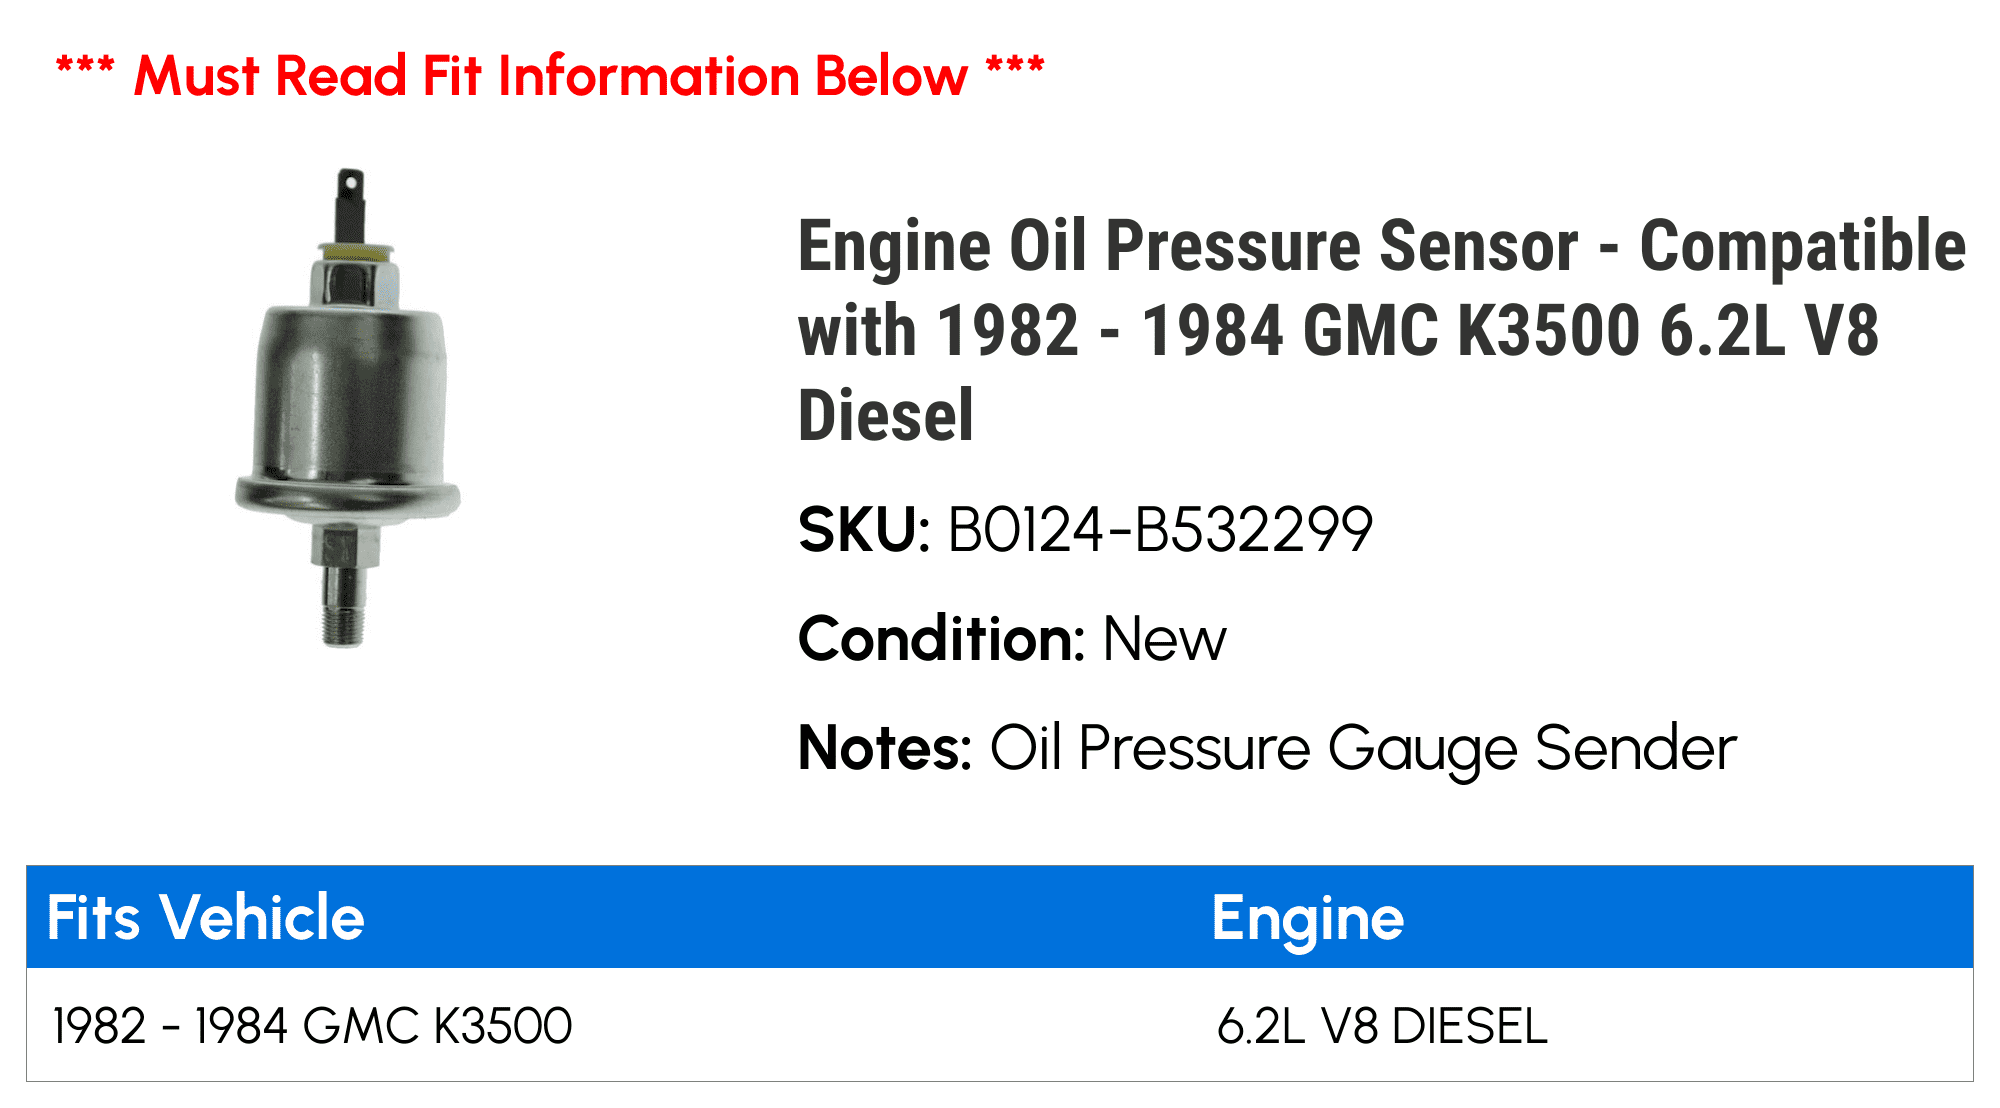Click the leading red asterisks in the warning
Viewport: 2000px width, 1108px height.
(85, 68)
